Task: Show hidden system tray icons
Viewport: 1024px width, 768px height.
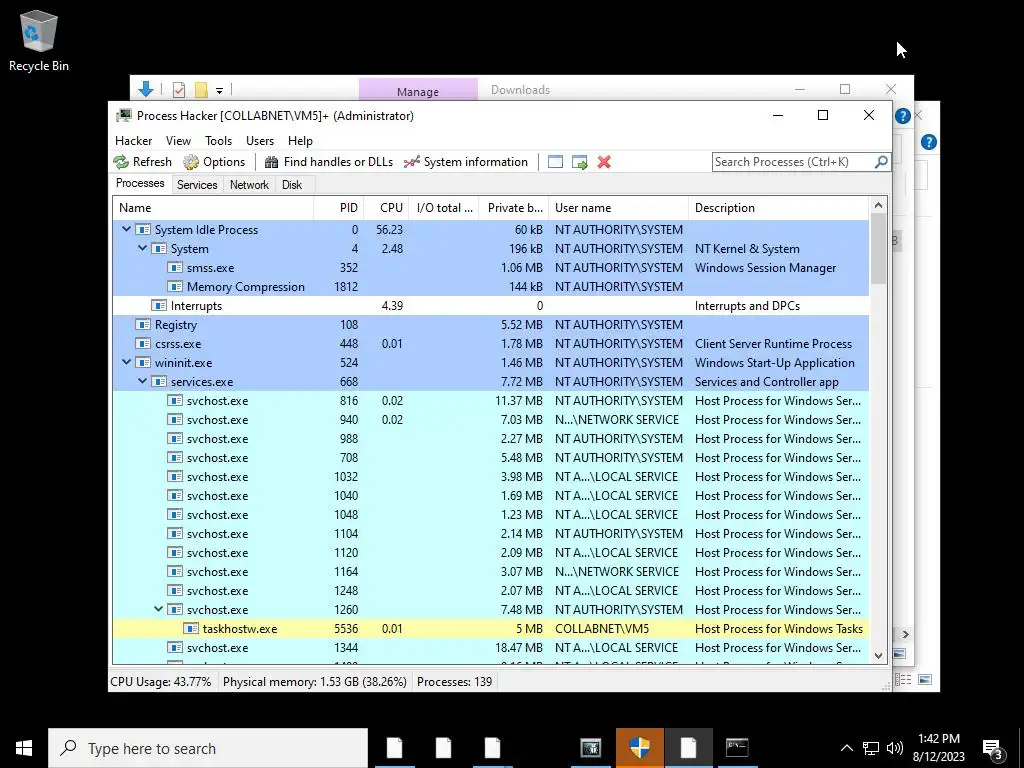Action: (846, 748)
